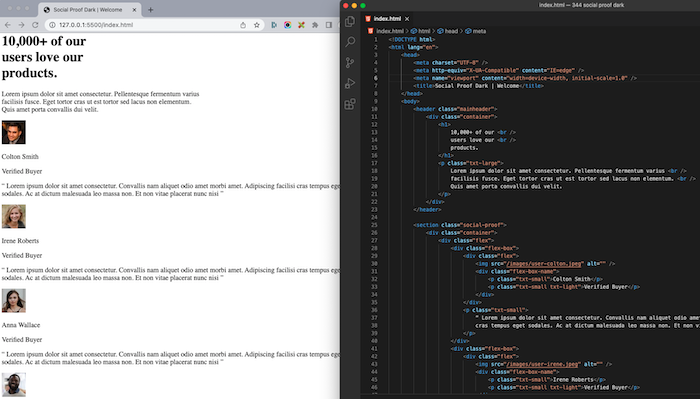Click 'Verified Buyer' under Anna Wallace
700x399 pixels.
pyautogui.click(x=22, y=340)
